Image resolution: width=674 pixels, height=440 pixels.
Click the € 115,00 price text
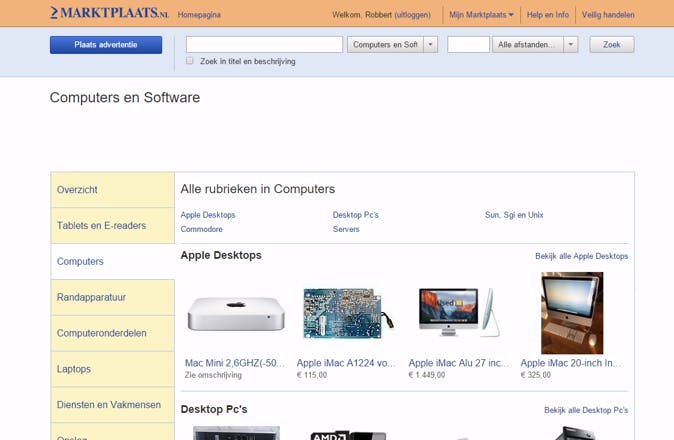point(312,375)
